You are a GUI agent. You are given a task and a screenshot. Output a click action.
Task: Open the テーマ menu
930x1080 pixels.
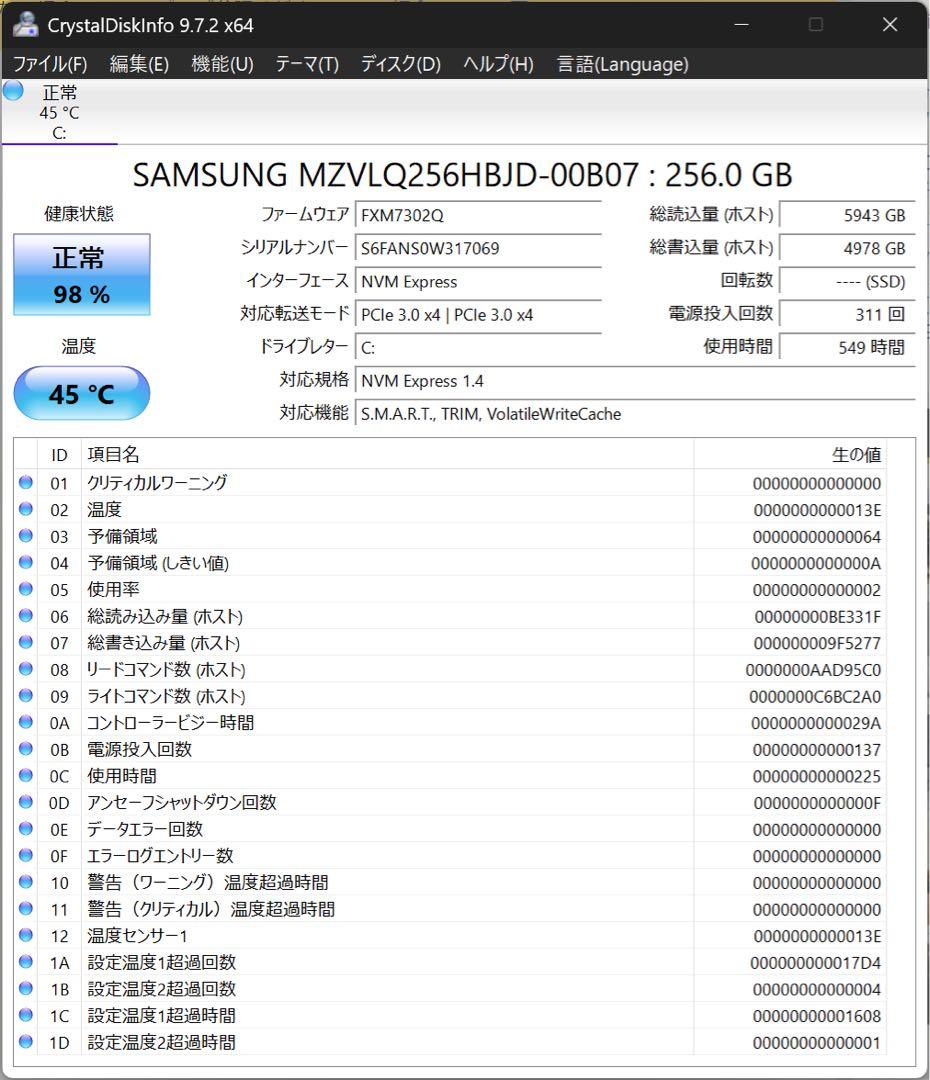(x=304, y=64)
